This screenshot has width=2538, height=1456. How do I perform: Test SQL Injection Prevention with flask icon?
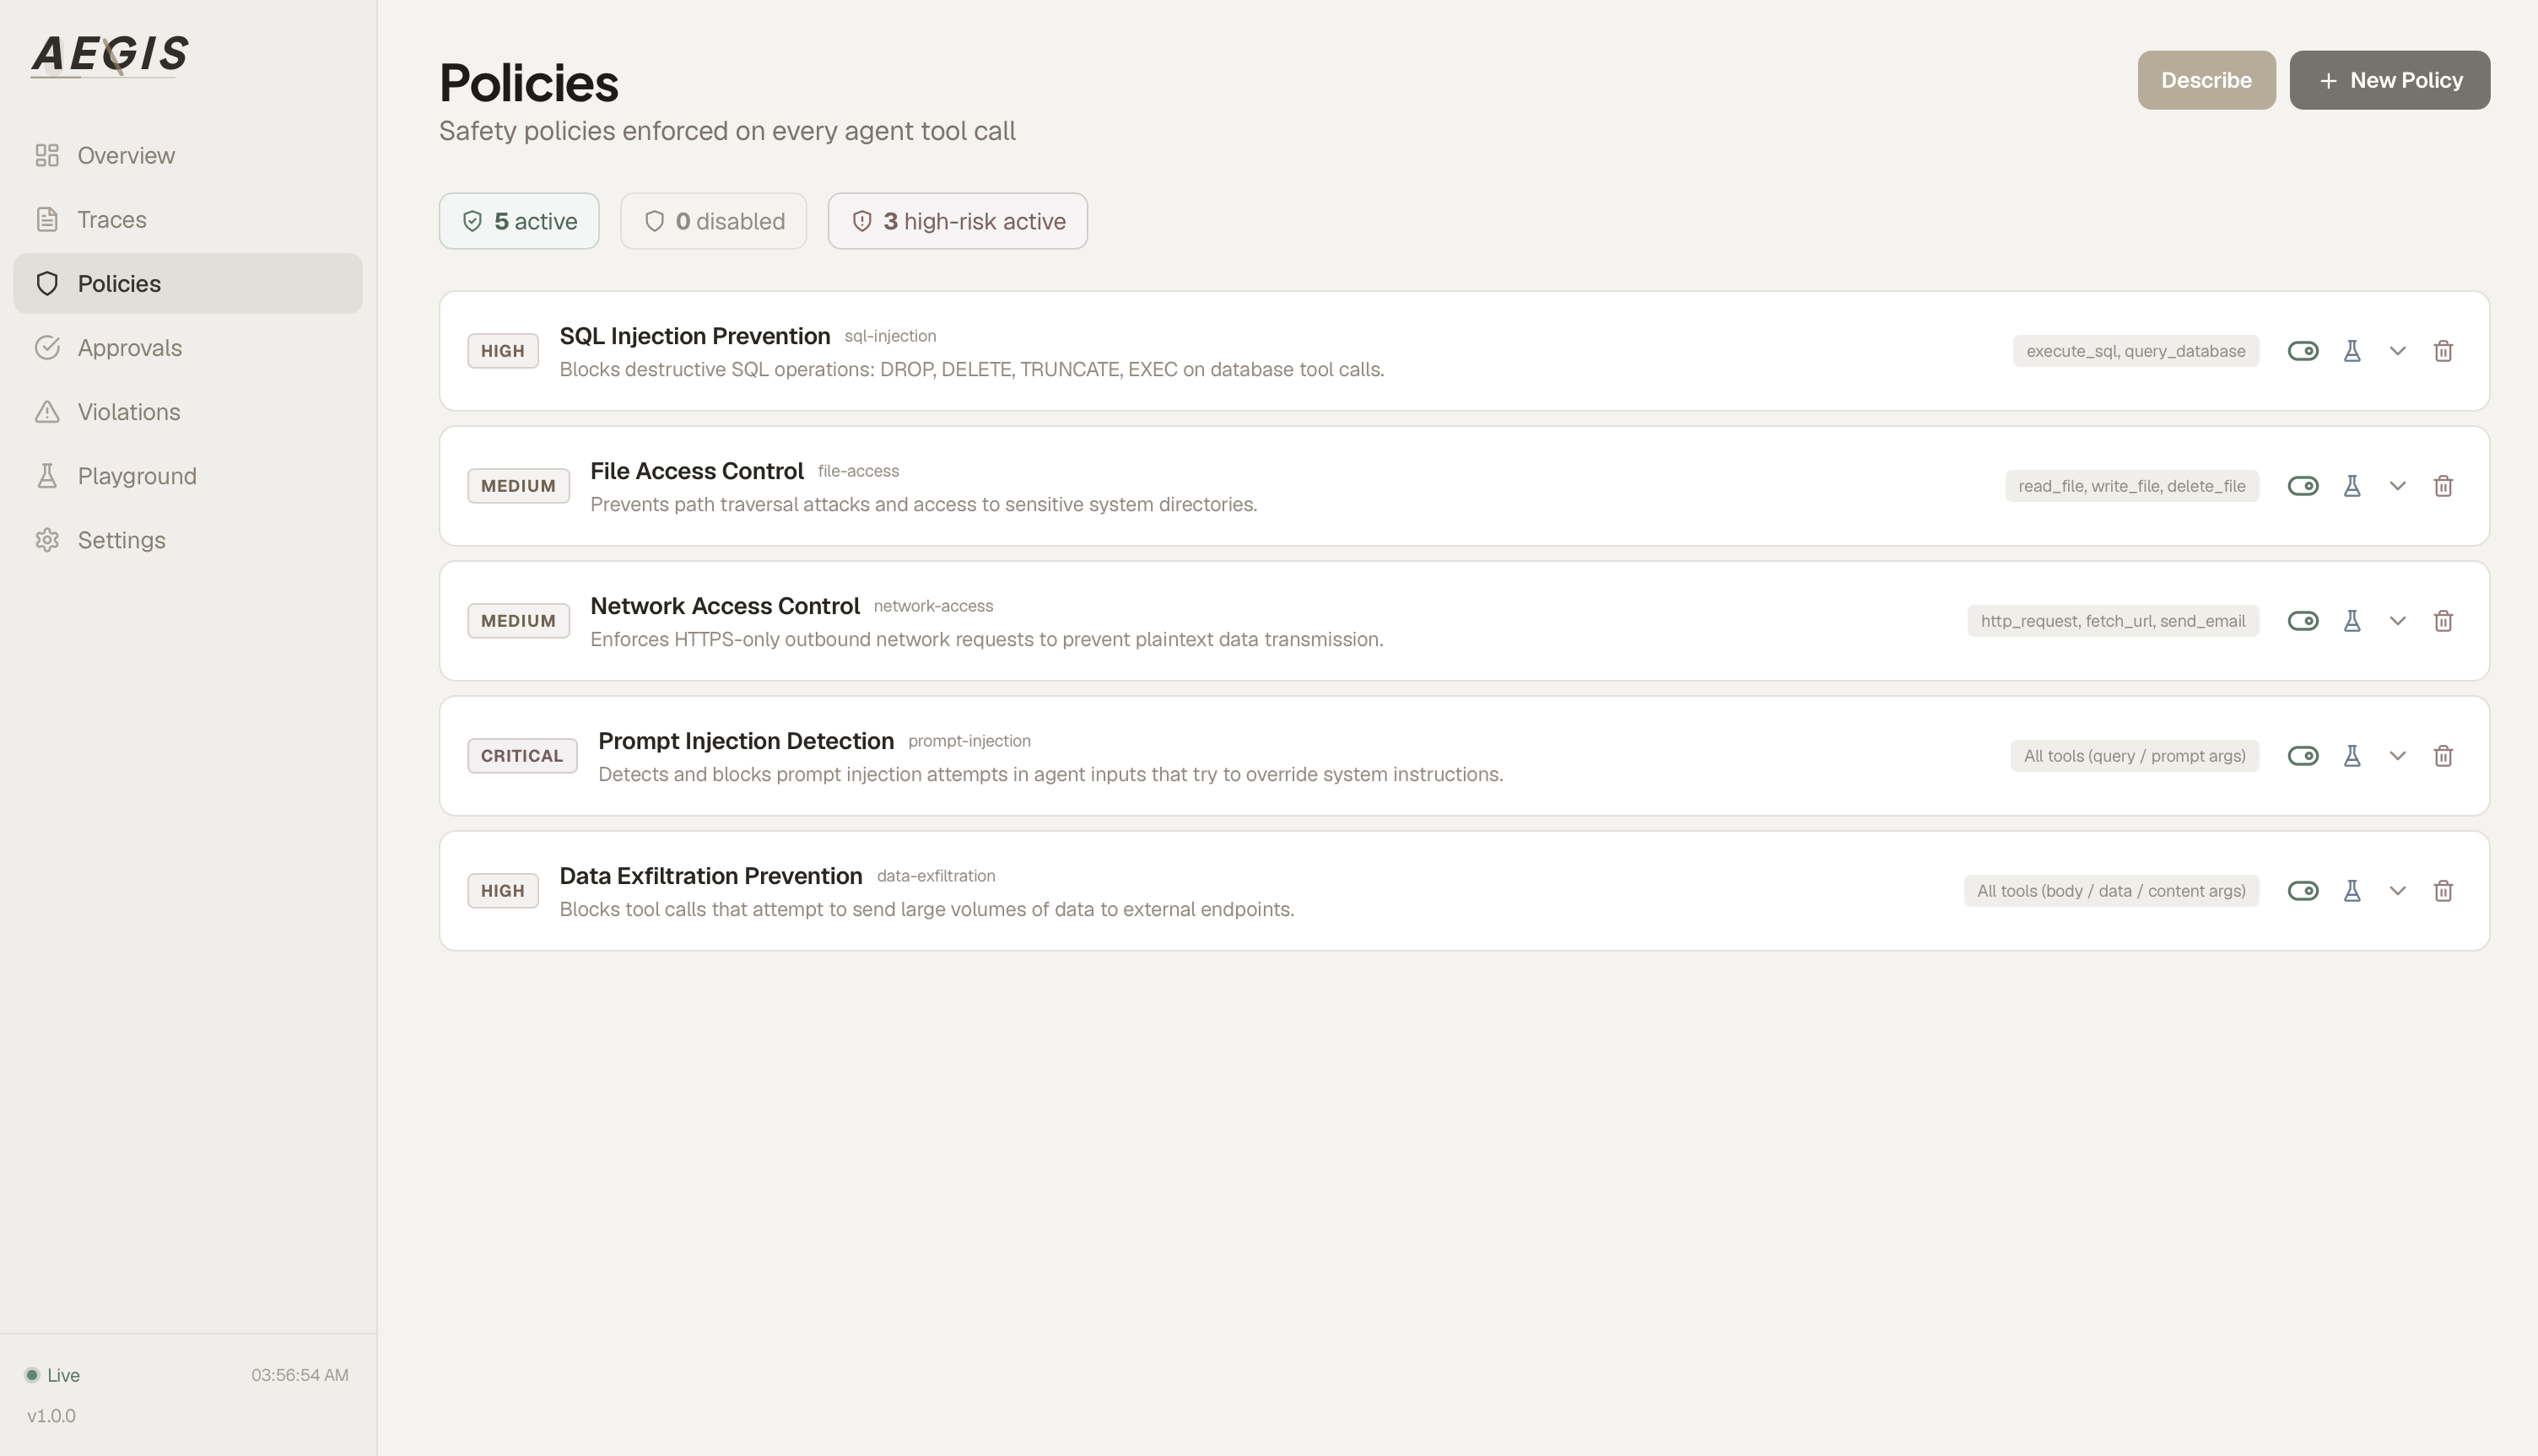click(2352, 351)
